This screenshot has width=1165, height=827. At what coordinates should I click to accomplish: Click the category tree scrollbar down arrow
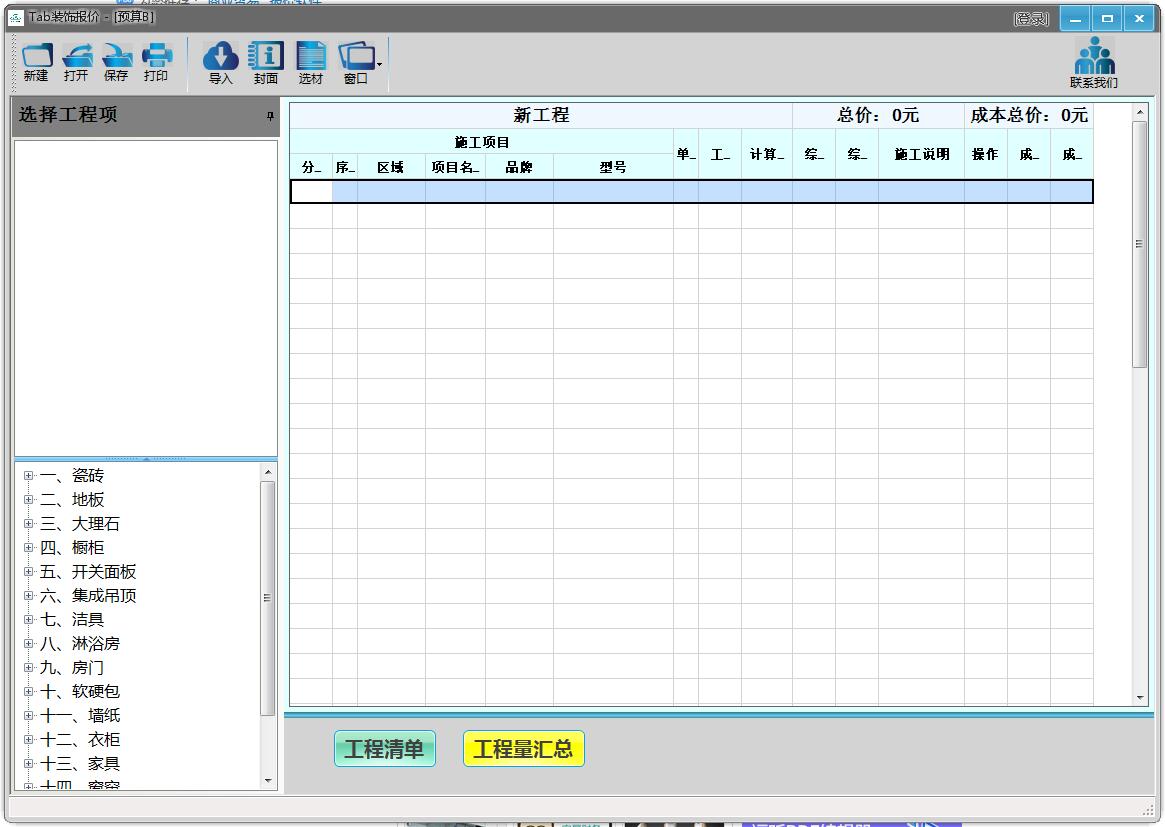267,780
